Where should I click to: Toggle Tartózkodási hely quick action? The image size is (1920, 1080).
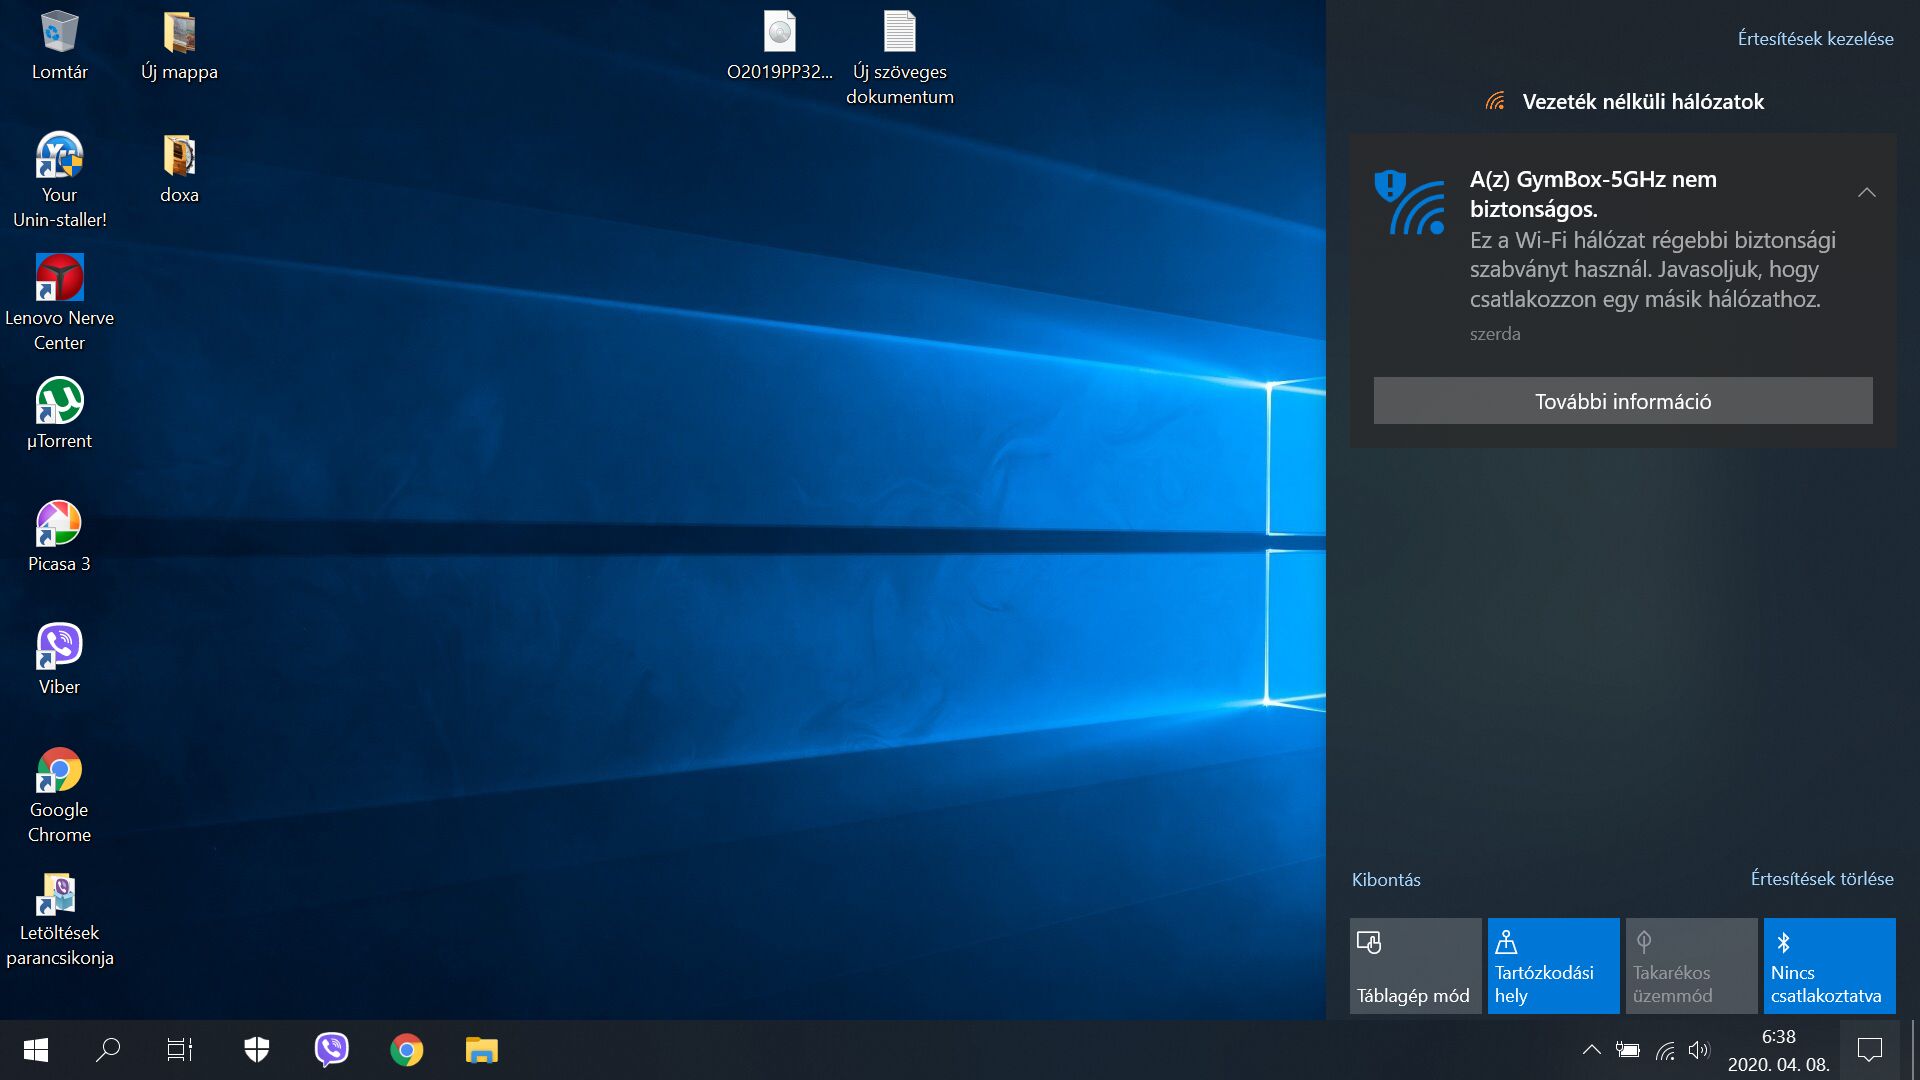(1553, 966)
